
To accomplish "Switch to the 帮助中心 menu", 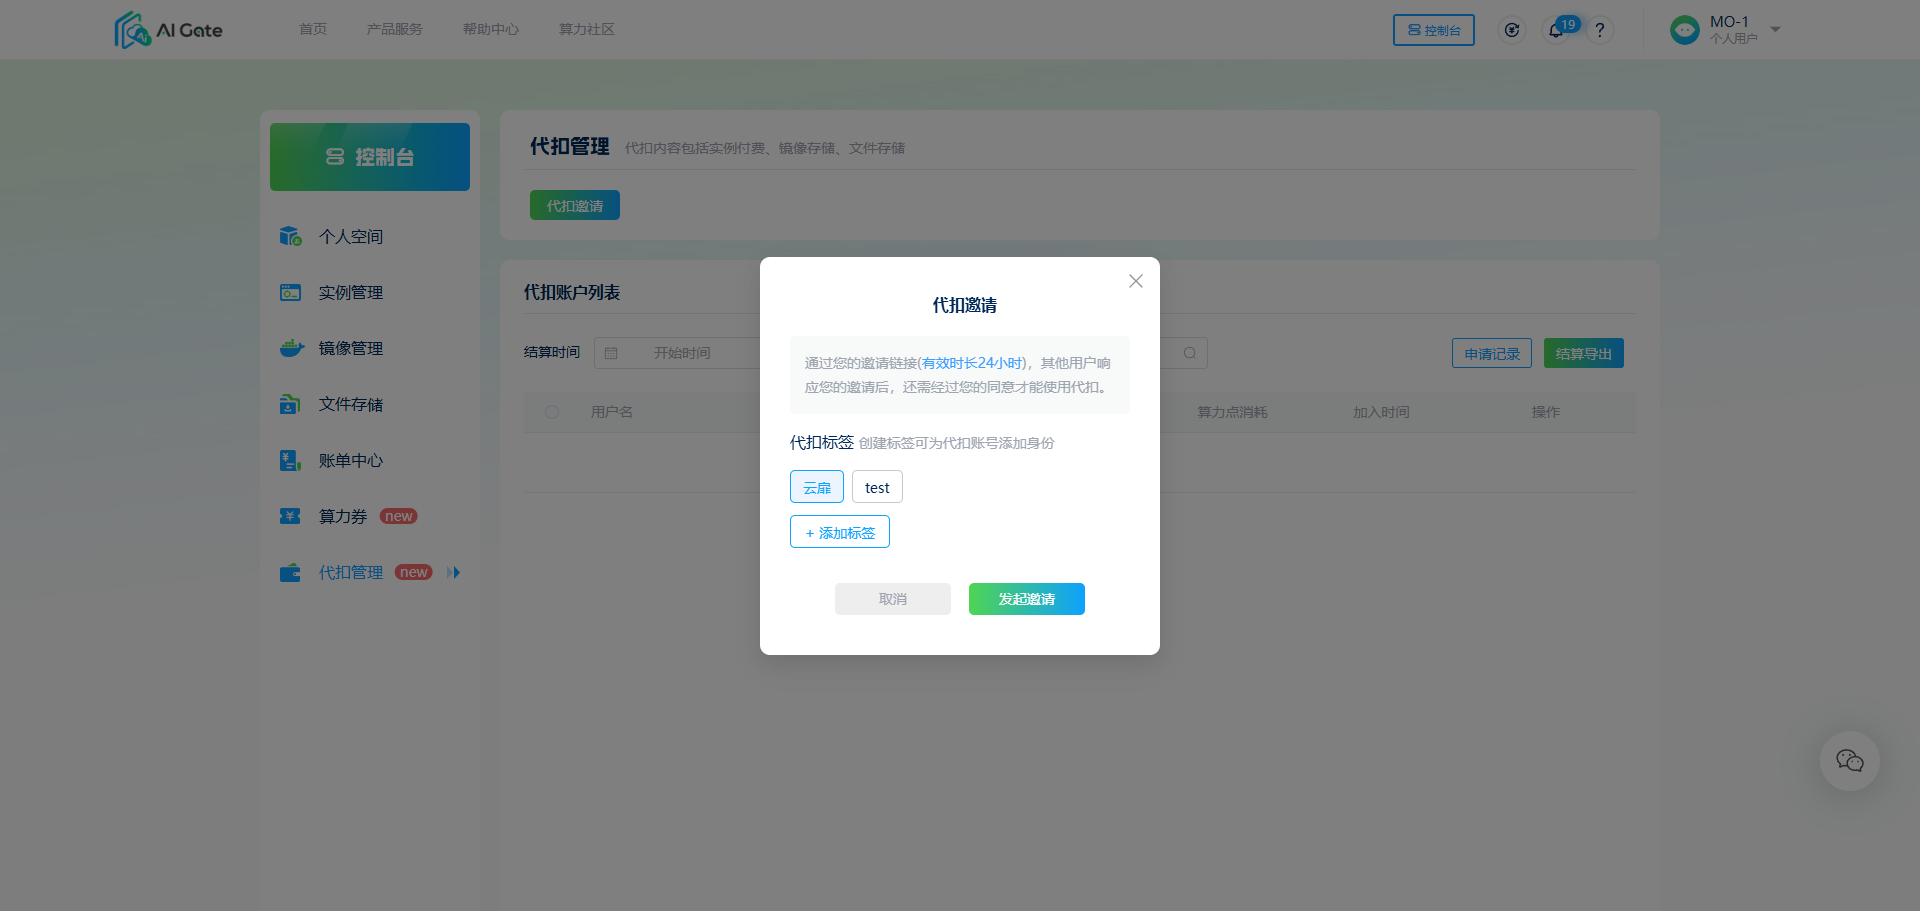I will point(490,29).
